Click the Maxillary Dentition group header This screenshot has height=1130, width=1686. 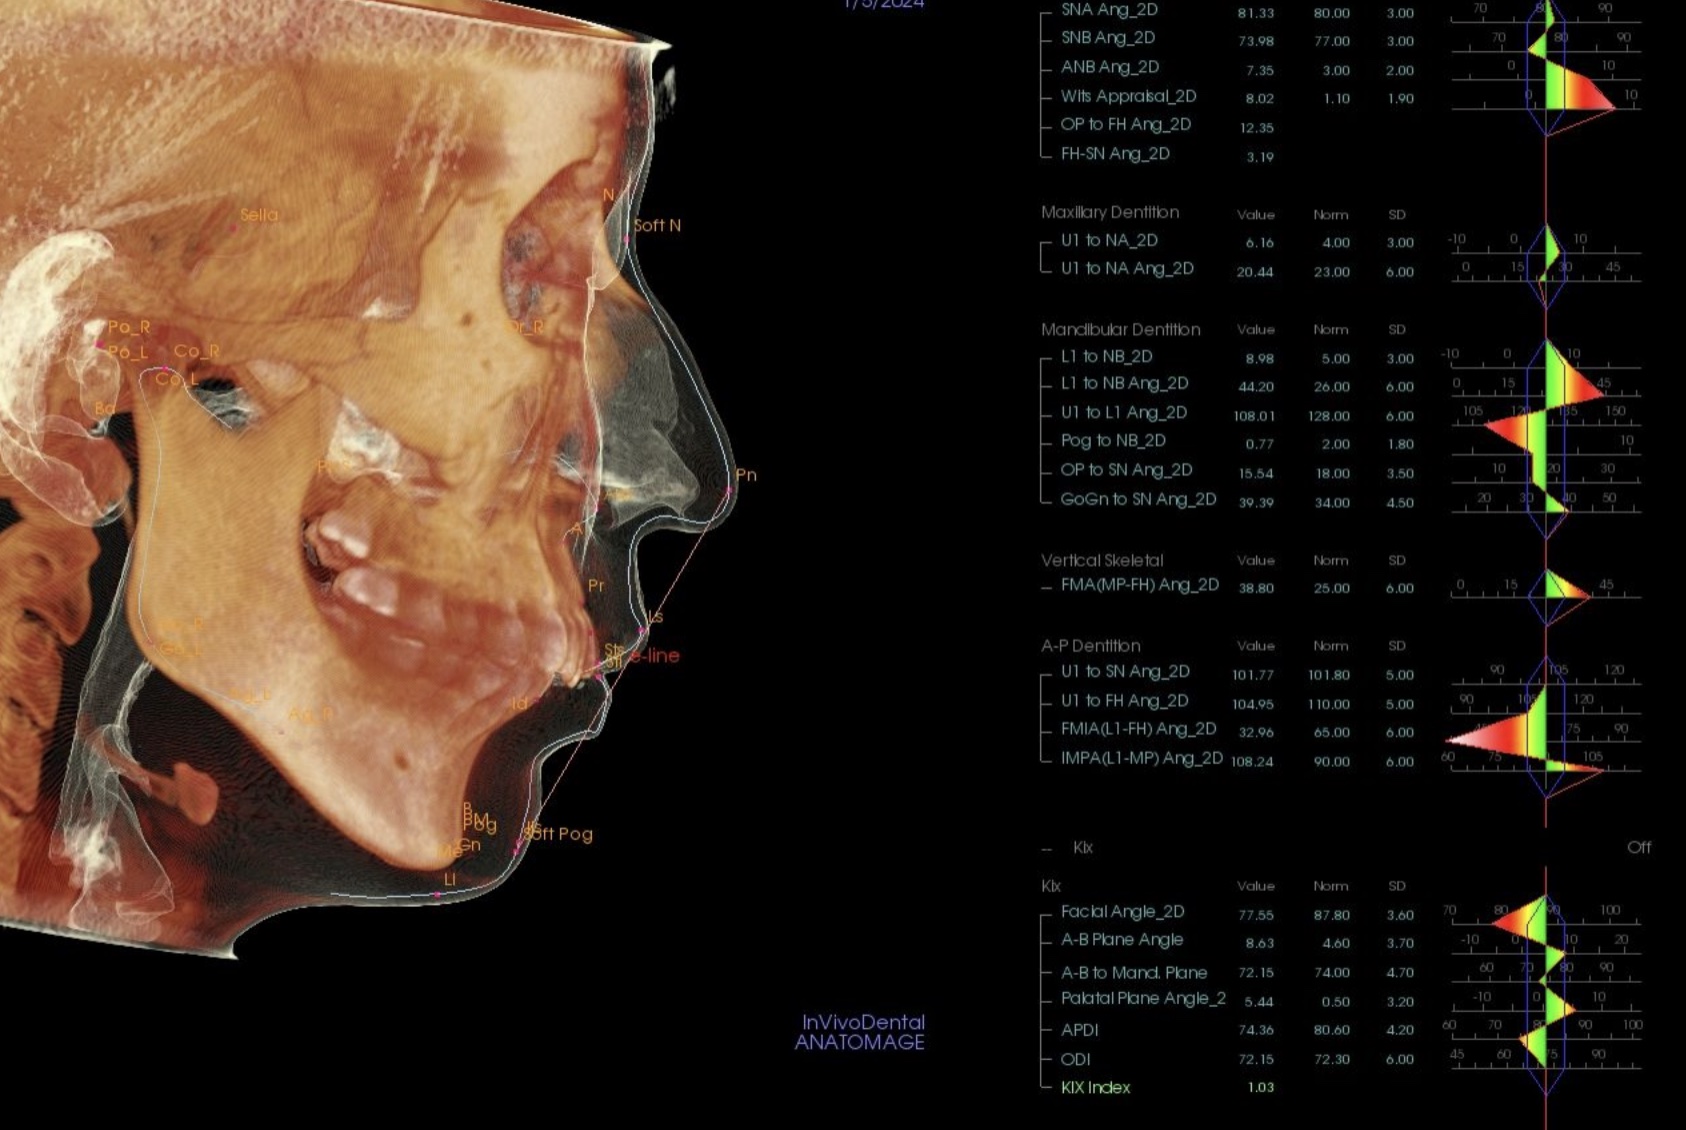1110,212
